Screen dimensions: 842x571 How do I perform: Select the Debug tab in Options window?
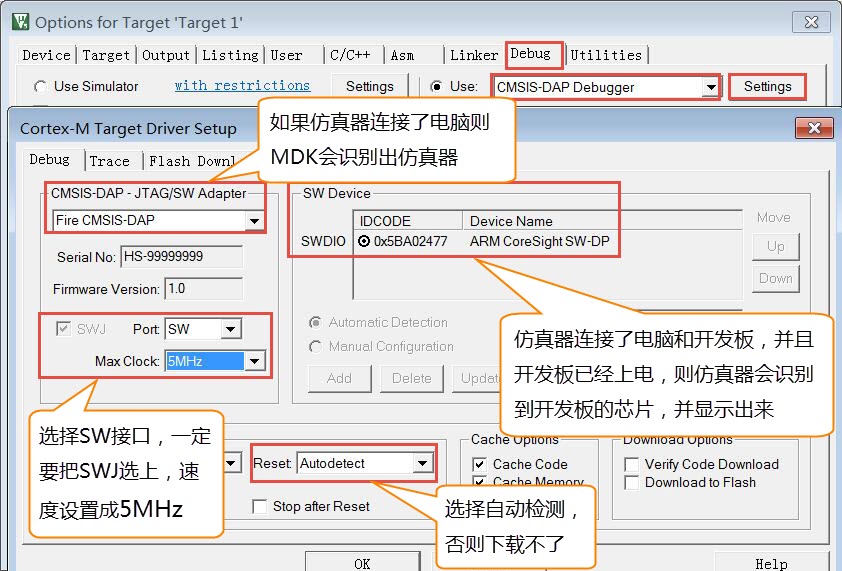531,54
